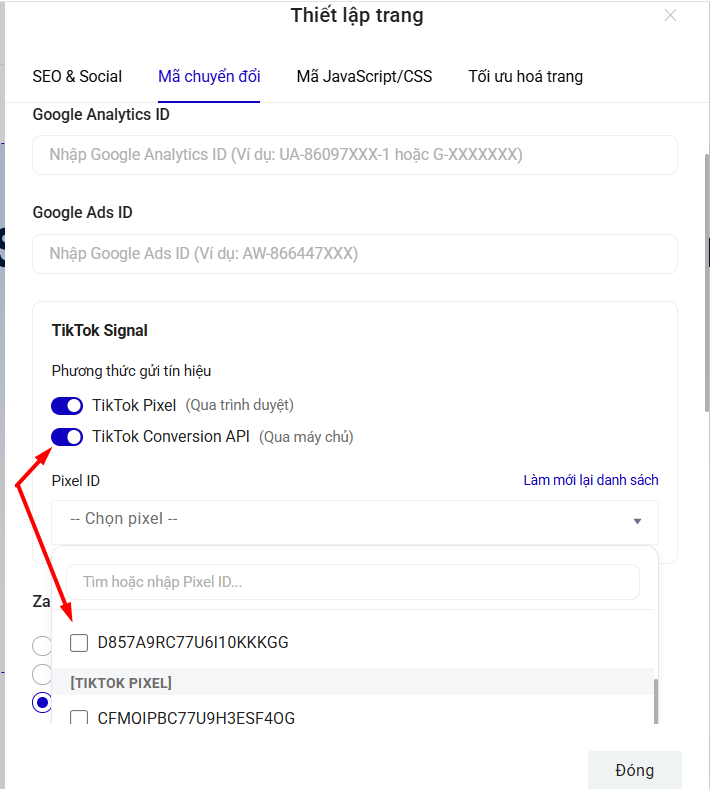Toggle the TikTok Pixel switch
Image resolution: width=710 pixels, height=789 pixels.
pyautogui.click(x=67, y=406)
